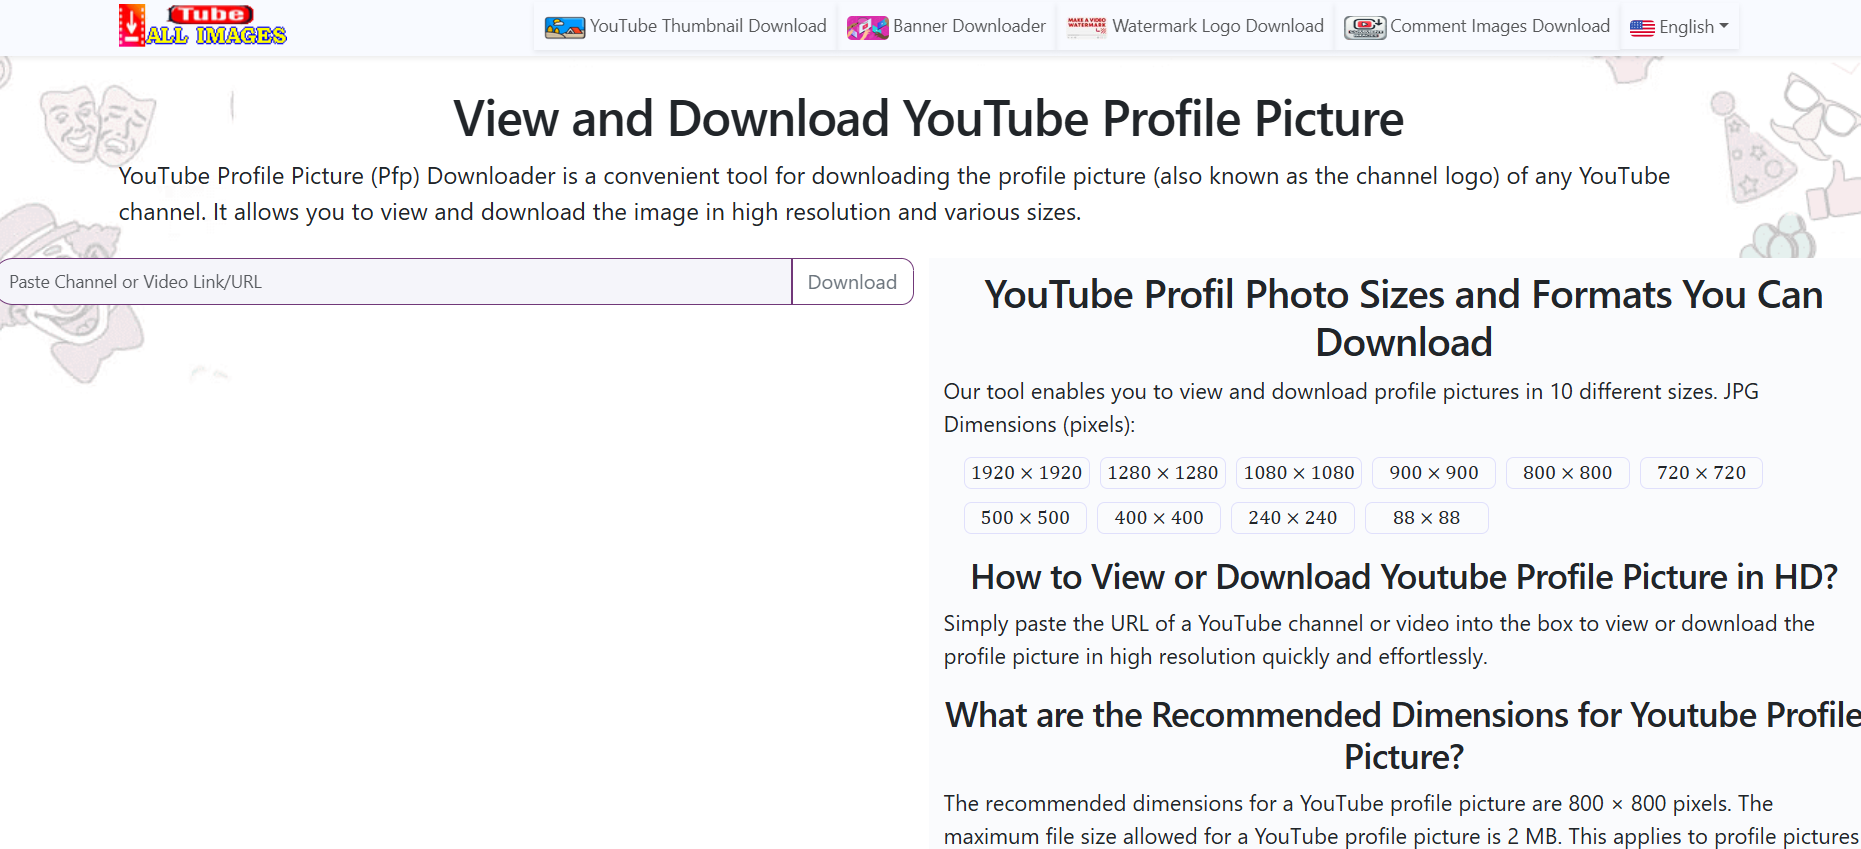Image resolution: width=1861 pixels, height=849 pixels.
Task: Click the Download button
Action: click(852, 282)
